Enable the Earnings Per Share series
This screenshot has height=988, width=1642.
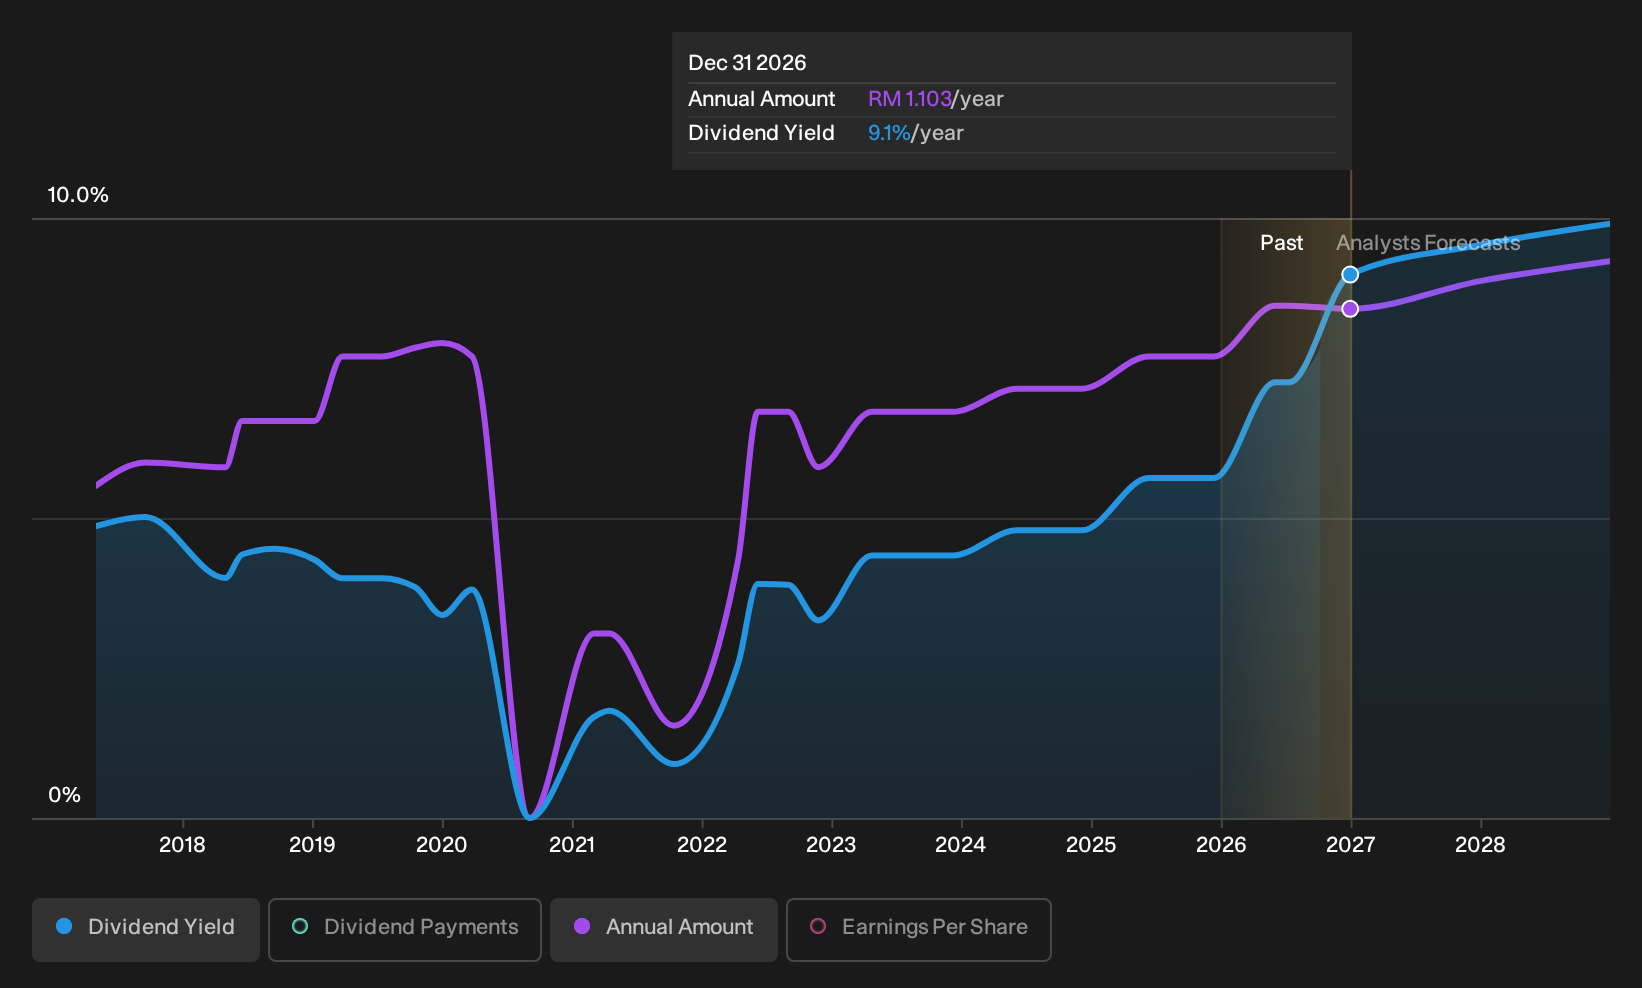[x=919, y=930]
